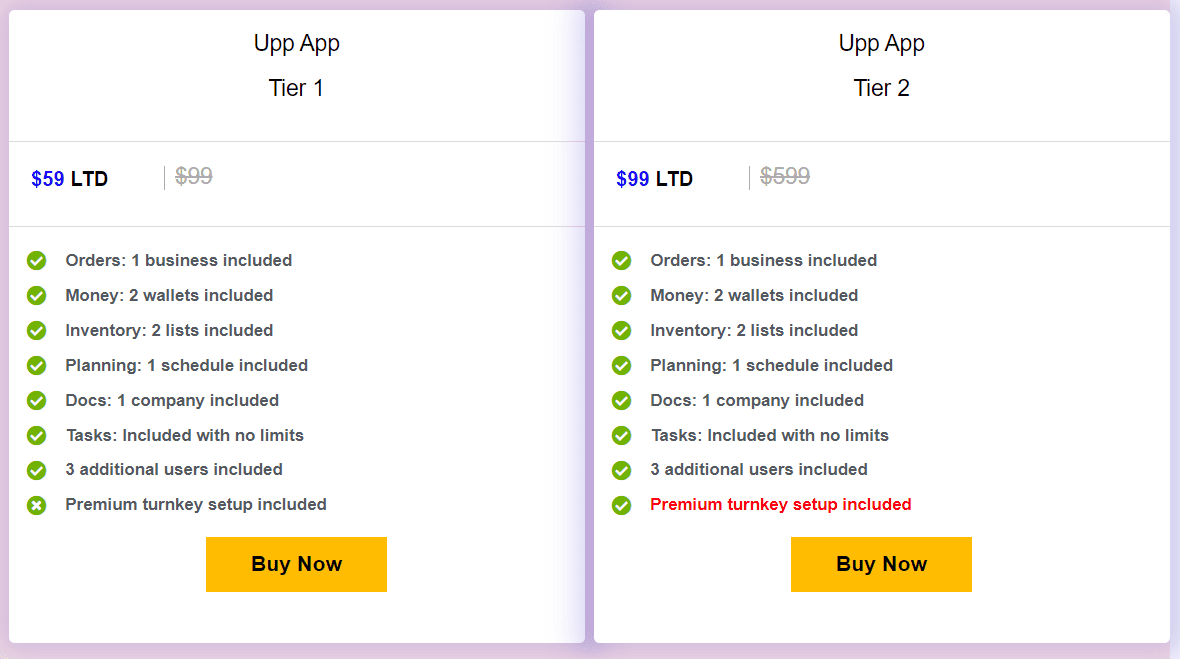Toggle the check beside Orders in Tier 2
This screenshot has width=1180, height=659.
[621, 260]
